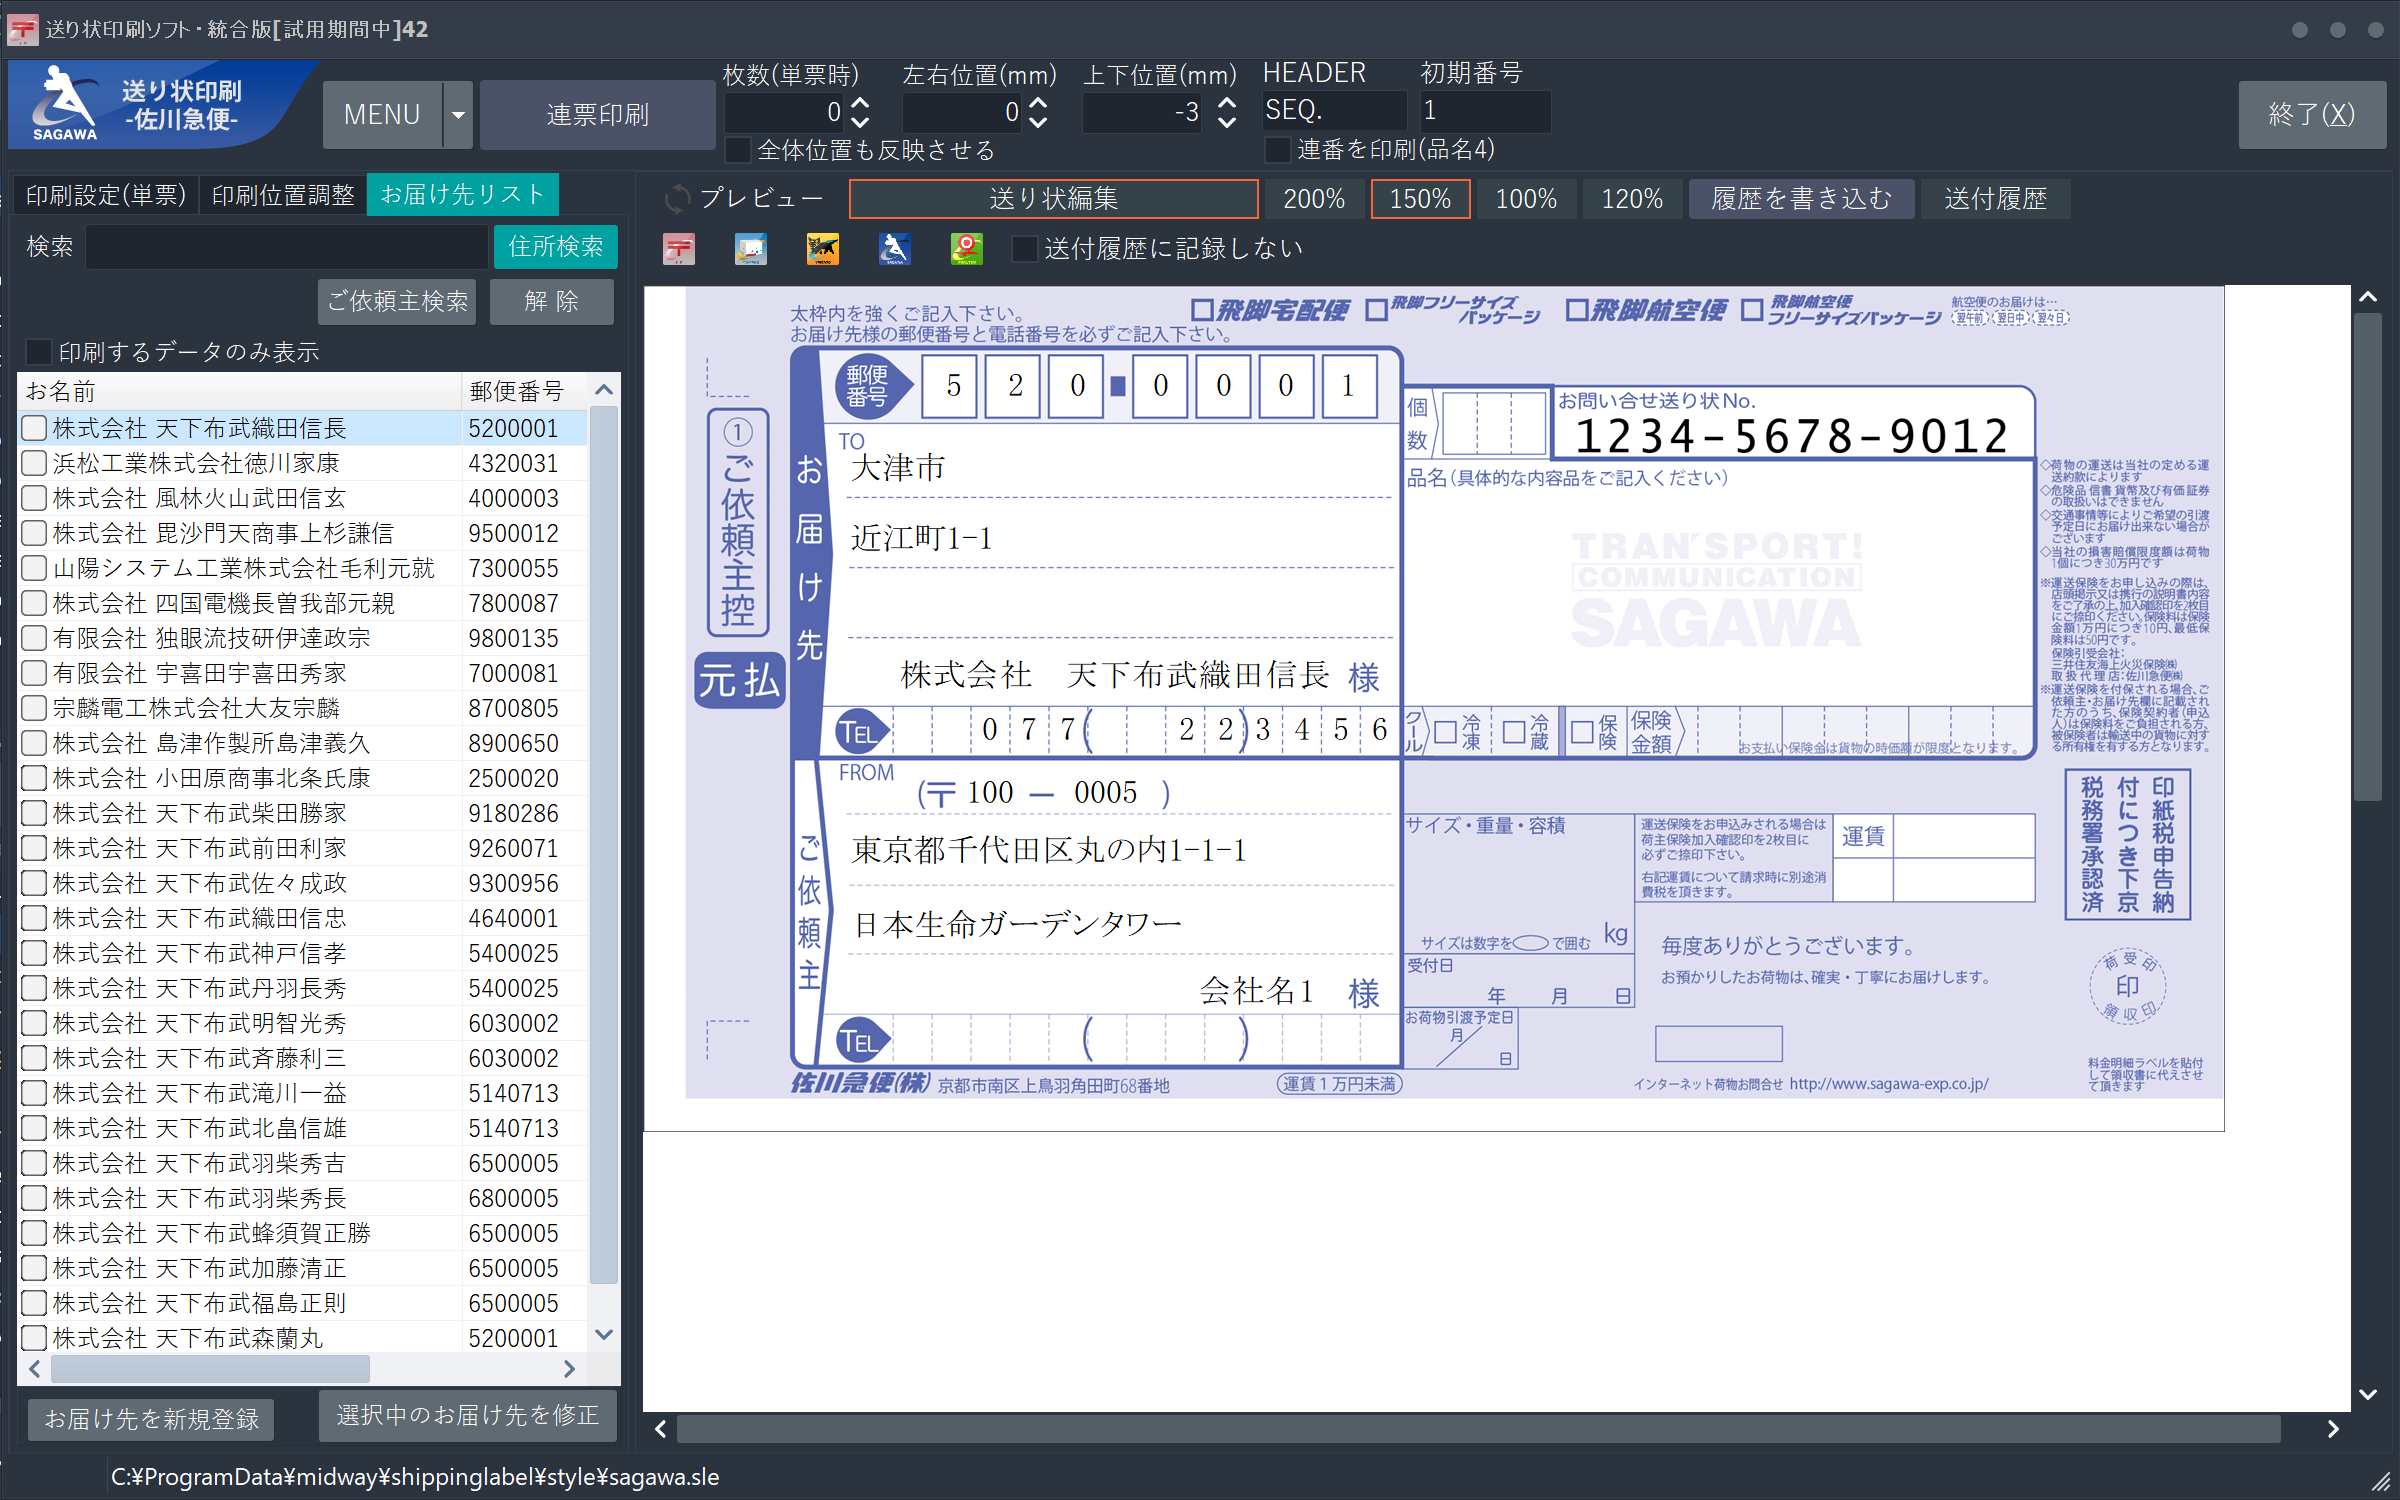This screenshot has width=2400, height=1500.
Task: Click the 連票印刷 continuous print button
Action: pos(597,115)
